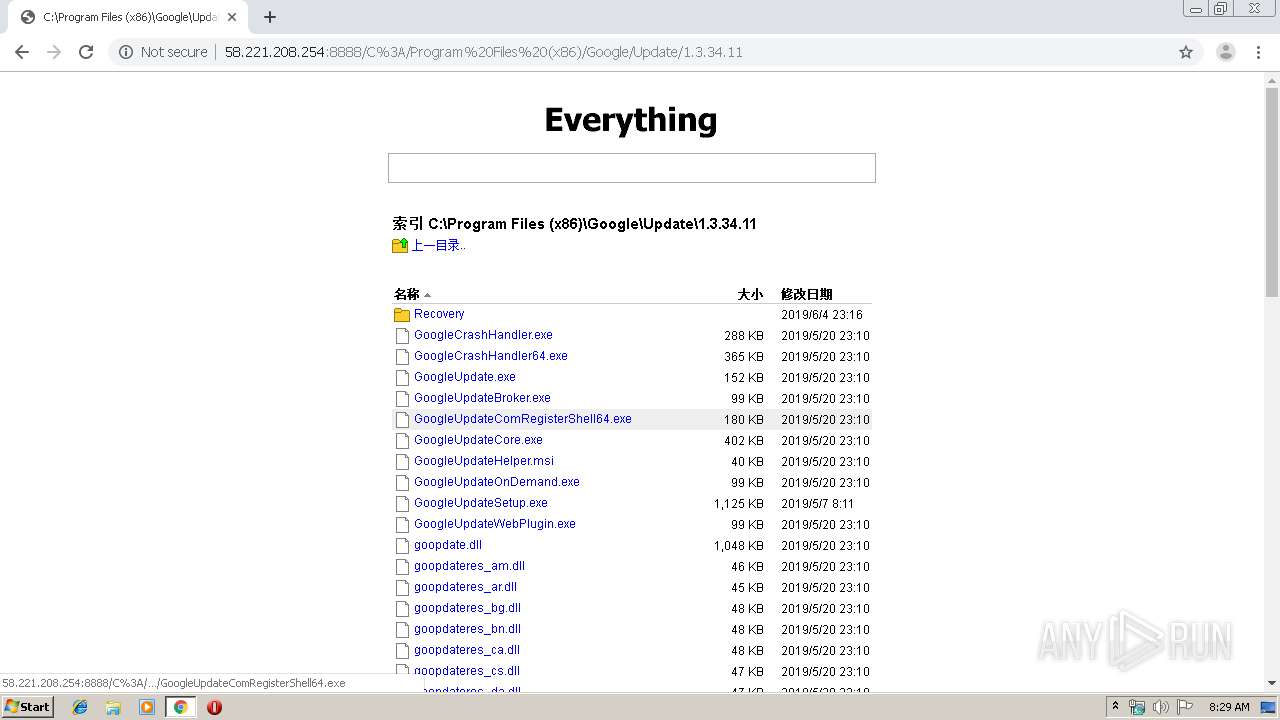This screenshot has height=720, width=1280.
Task: Click file icon beside GoogleUpdateHelper.msi
Action: pos(402,462)
